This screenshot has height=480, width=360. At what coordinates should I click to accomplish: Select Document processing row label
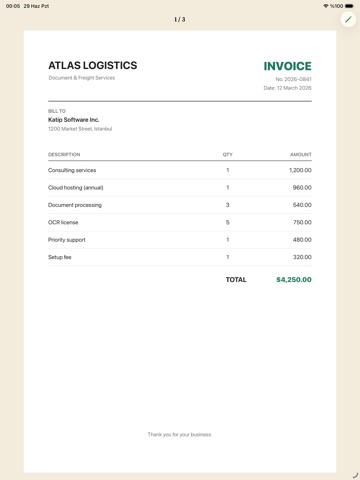75,205
